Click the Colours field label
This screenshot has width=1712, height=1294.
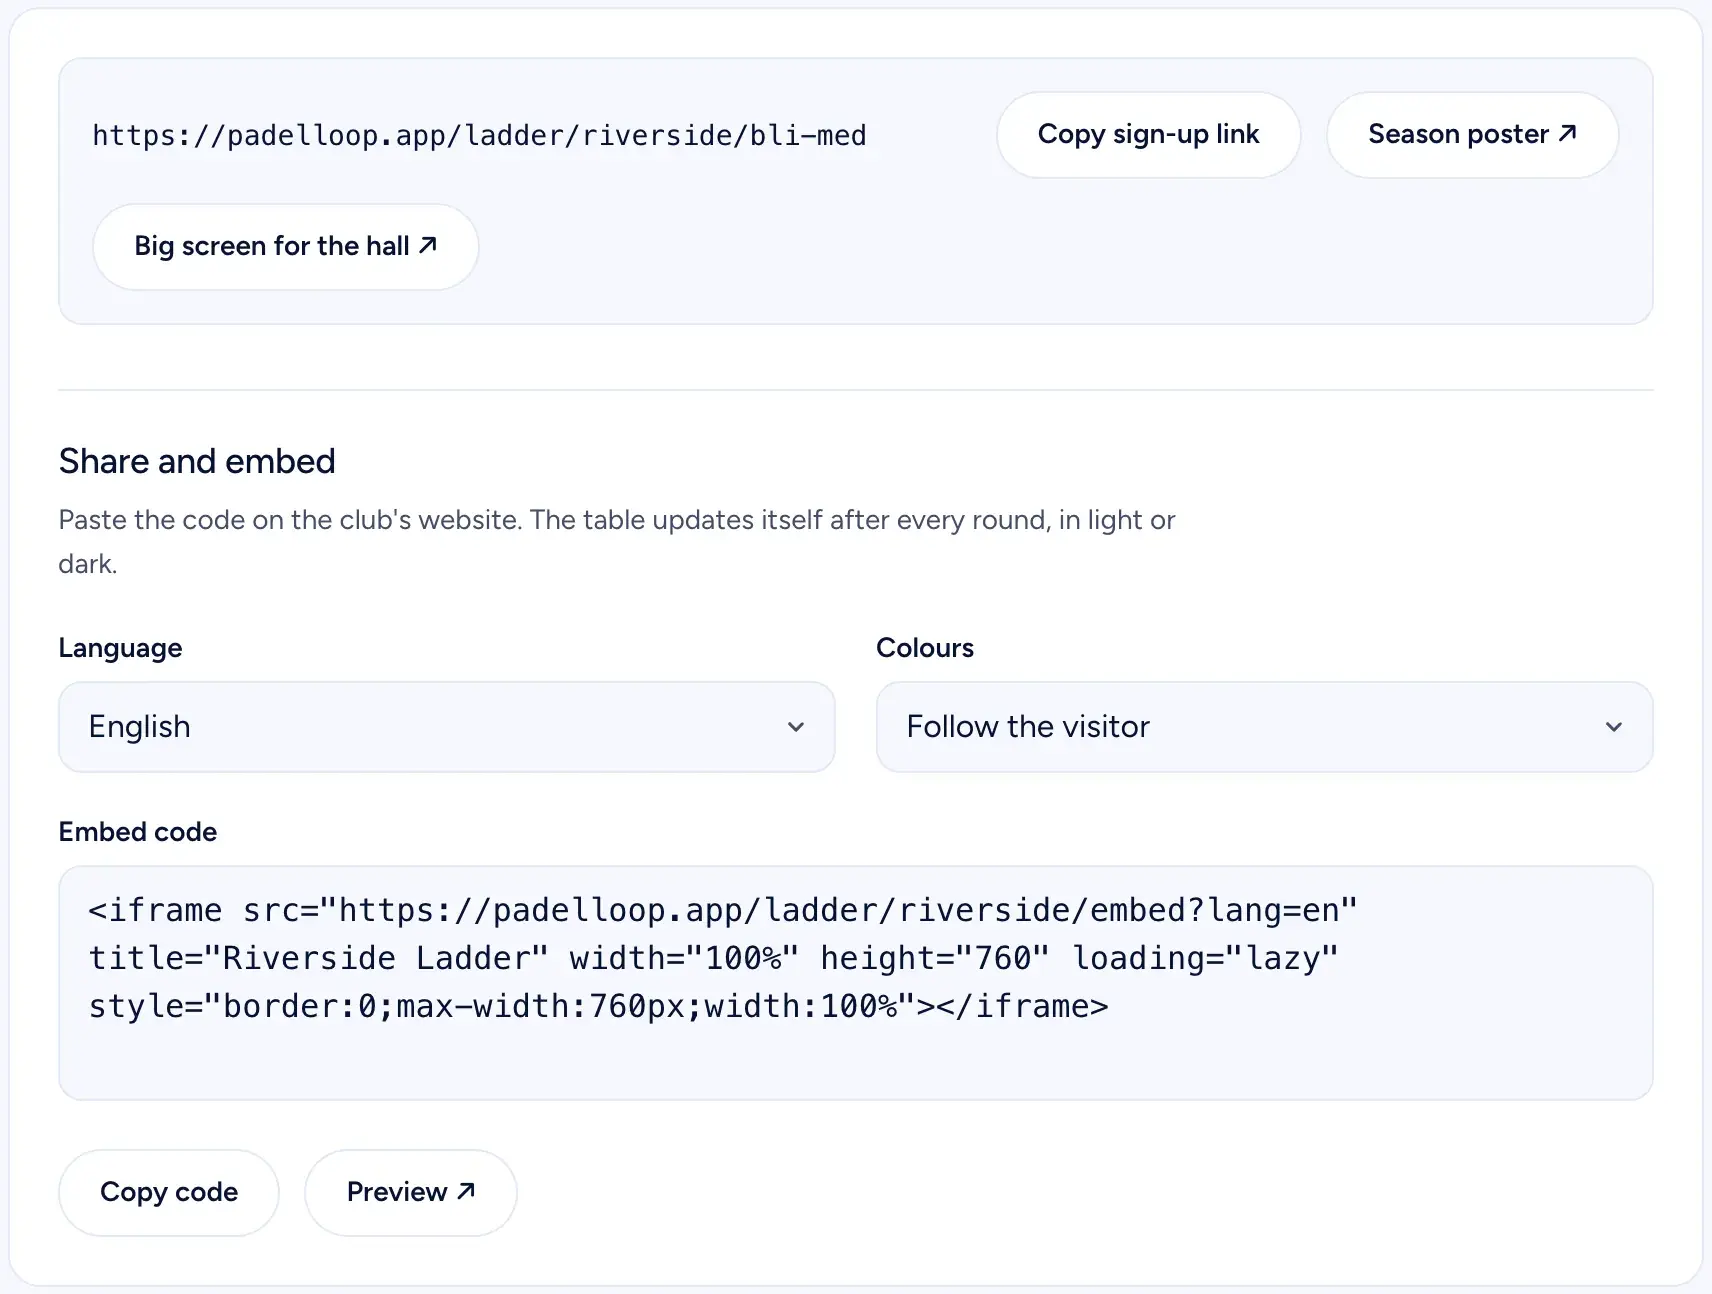[x=925, y=648]
